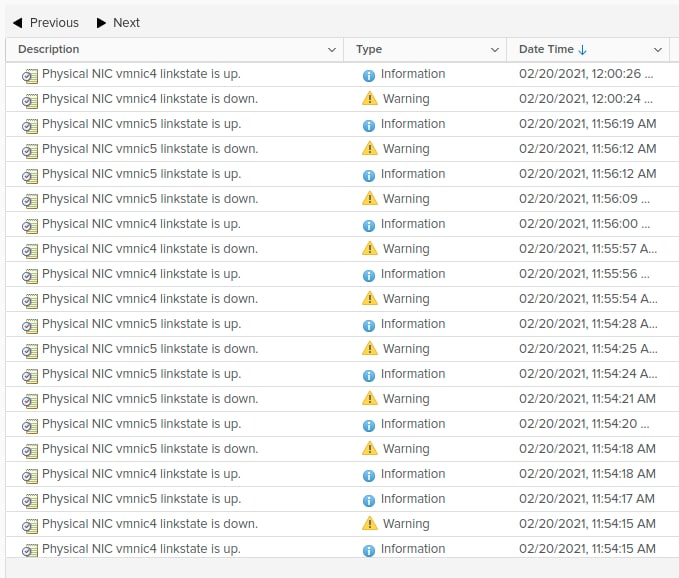679x578 pixels.
Task: Click the event icon of the 11:56:19 AM row
Action: click(x=30, y=126)
